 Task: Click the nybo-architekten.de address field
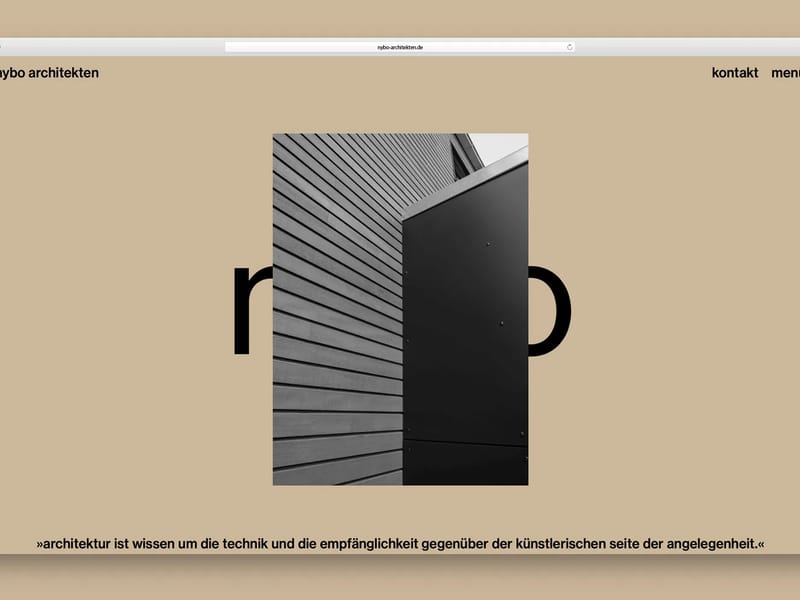click(x=400, y=47)
